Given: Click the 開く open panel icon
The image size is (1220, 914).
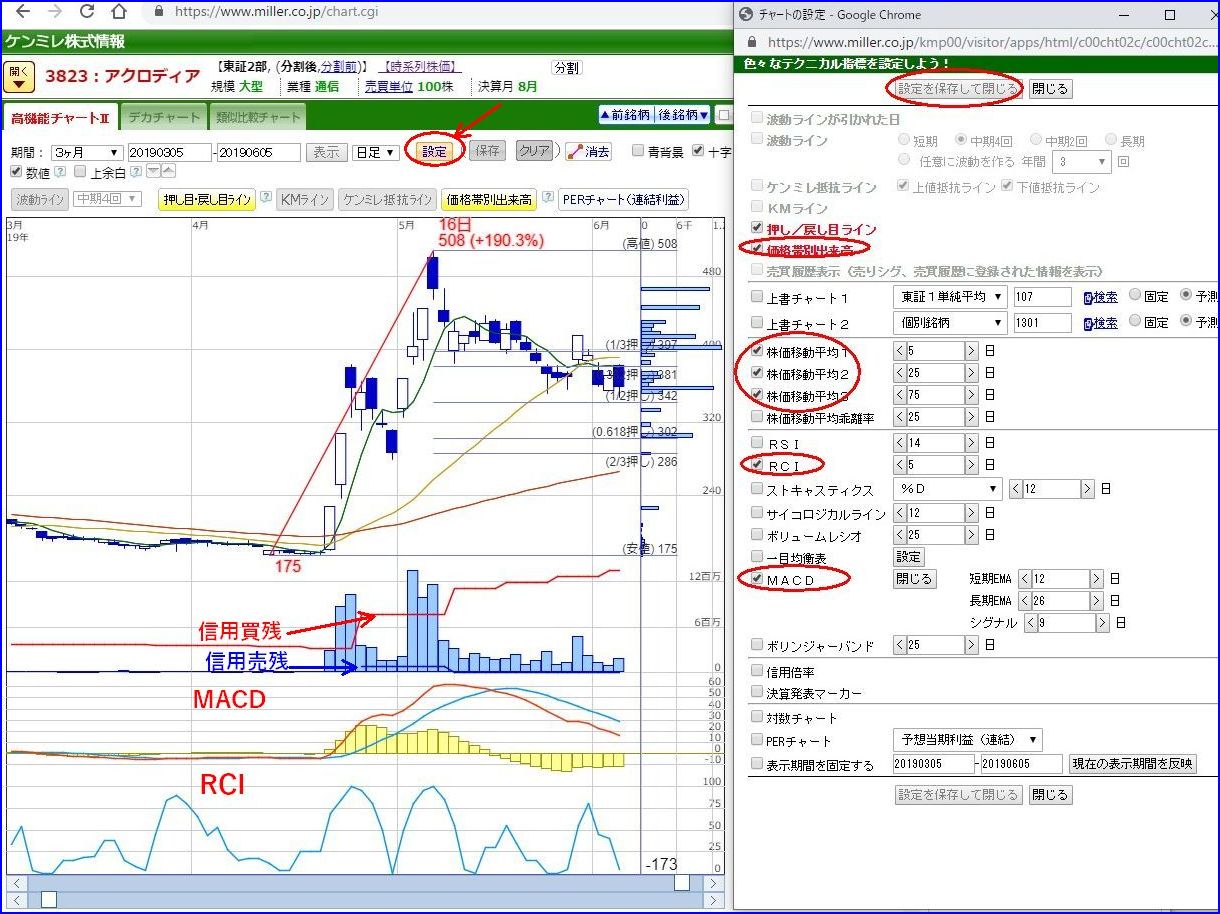Looking at the screenshot, I should pyautogui.click(x=20, y=76).
